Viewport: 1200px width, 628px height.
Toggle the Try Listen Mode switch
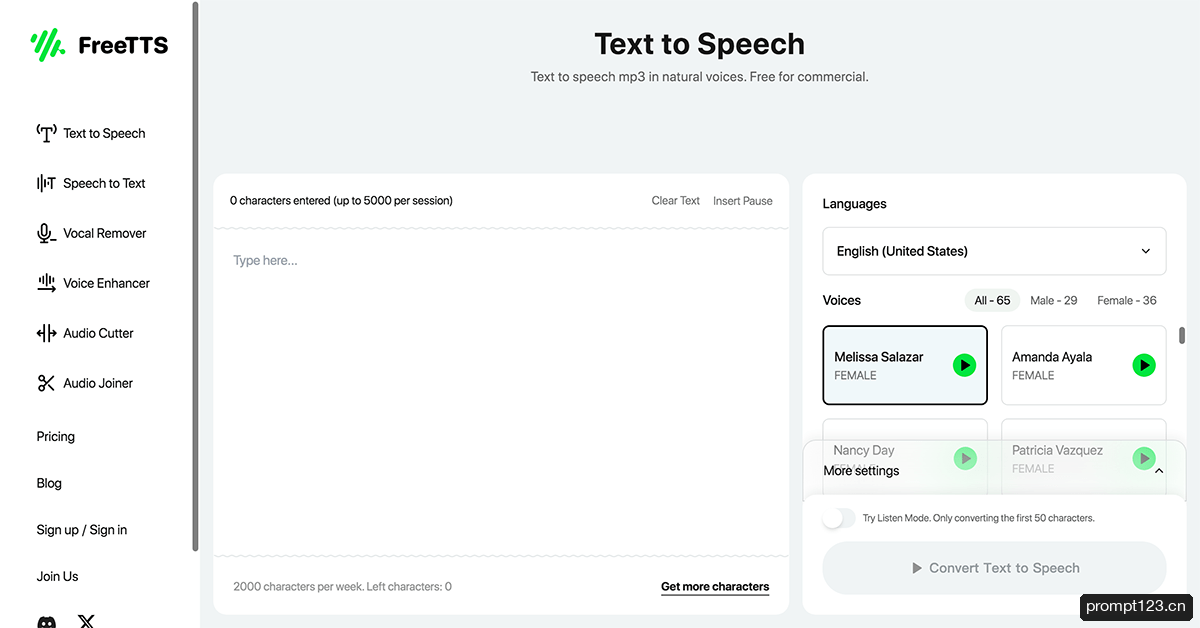pos(839,518)
